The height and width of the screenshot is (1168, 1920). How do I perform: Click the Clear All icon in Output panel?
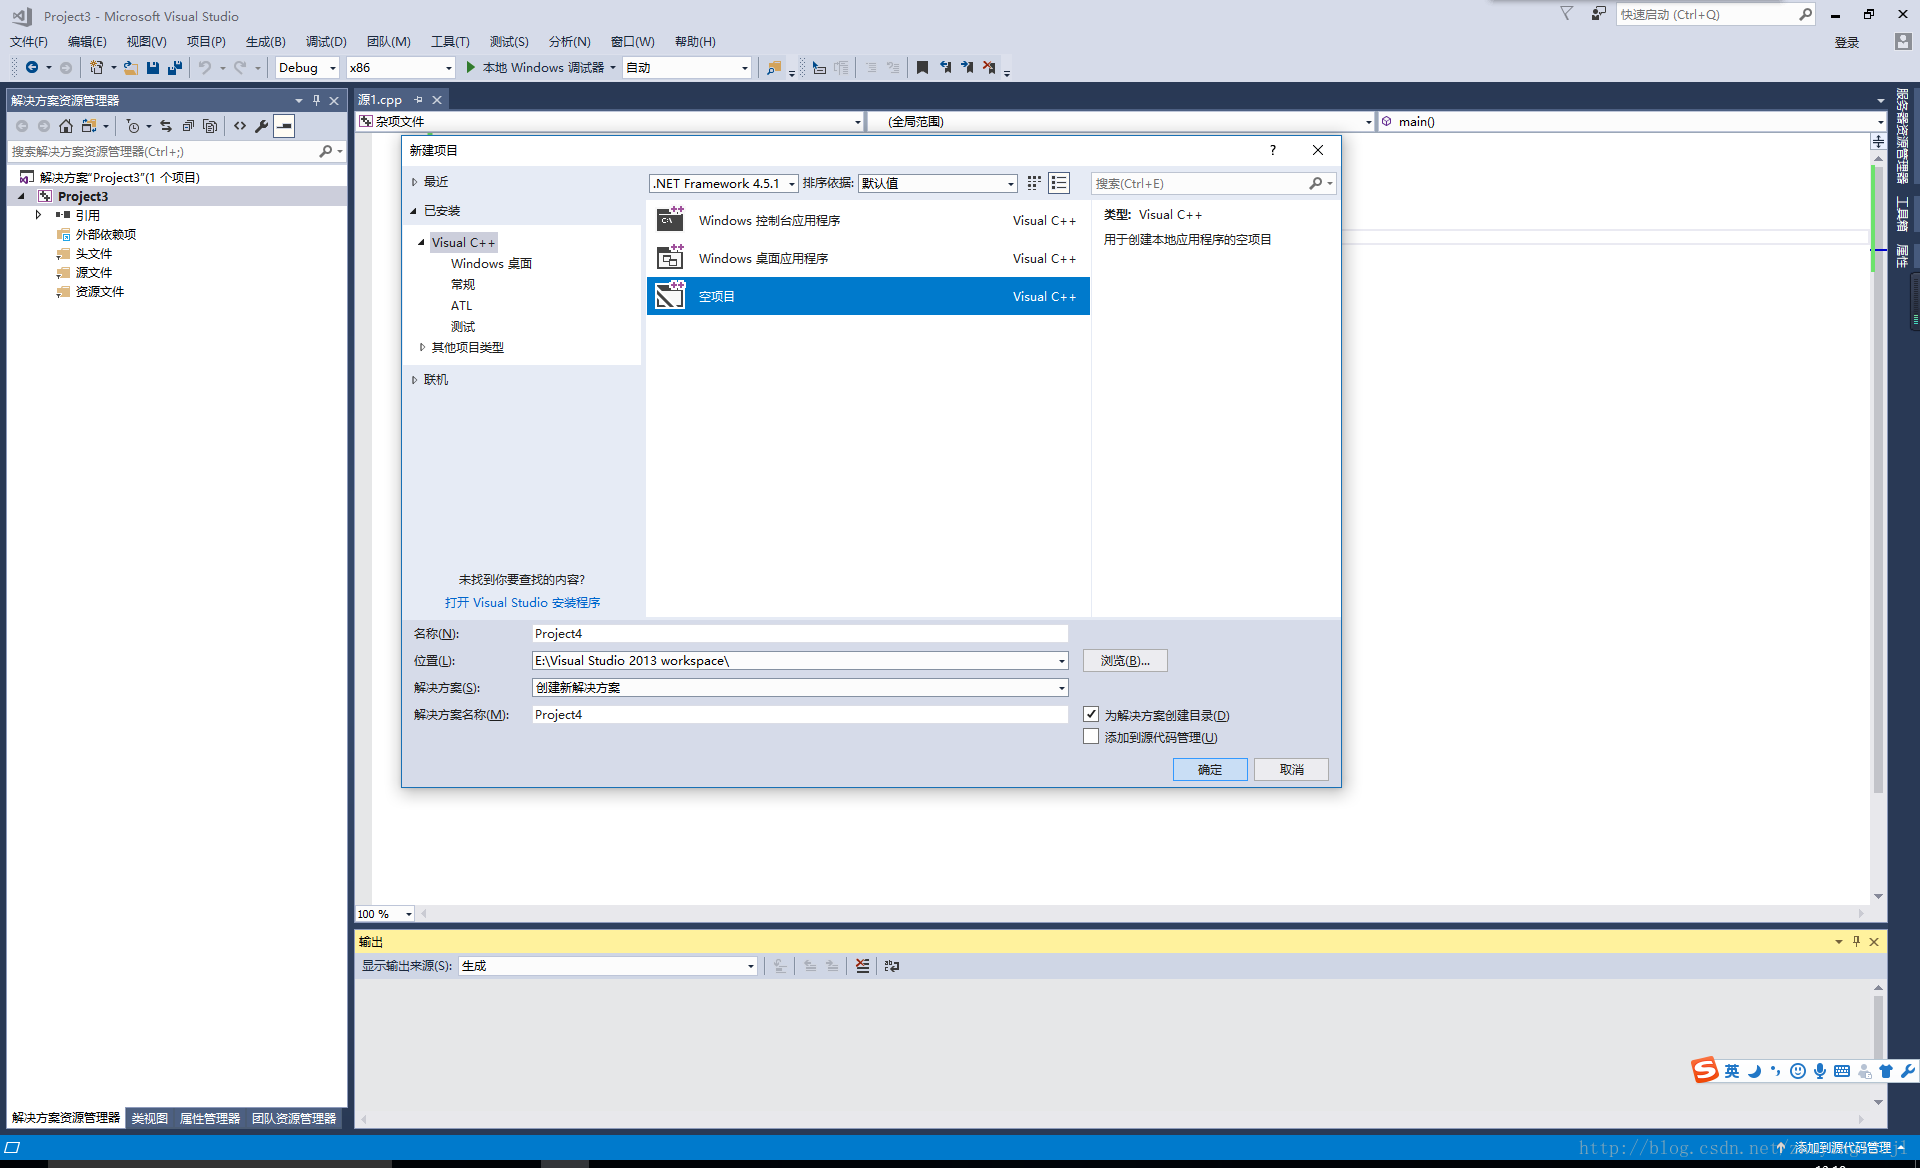pos(862,966)
